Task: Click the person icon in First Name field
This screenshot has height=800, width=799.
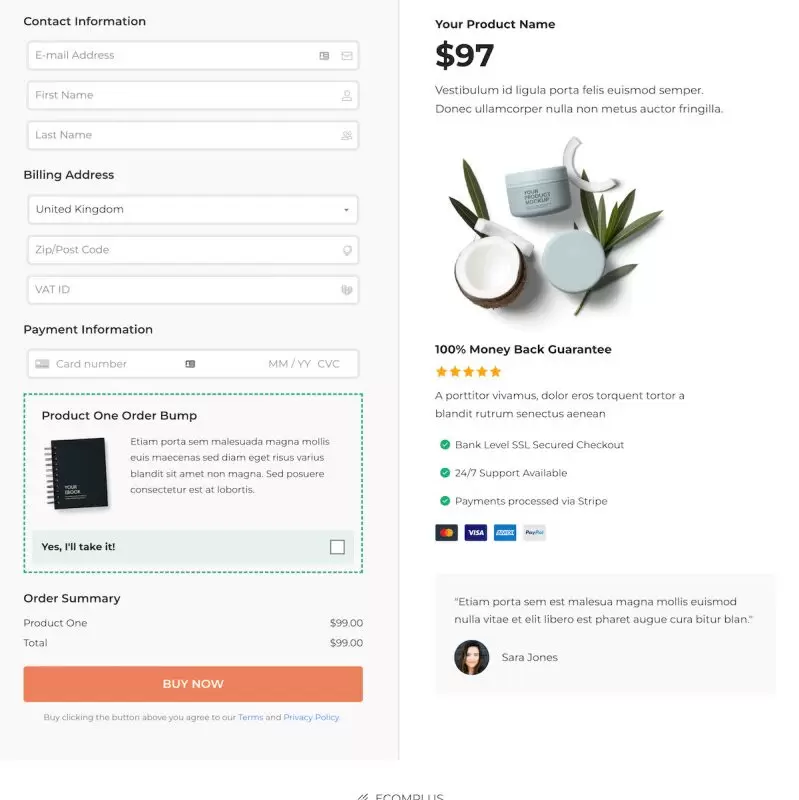Action: tap(346, 95)
